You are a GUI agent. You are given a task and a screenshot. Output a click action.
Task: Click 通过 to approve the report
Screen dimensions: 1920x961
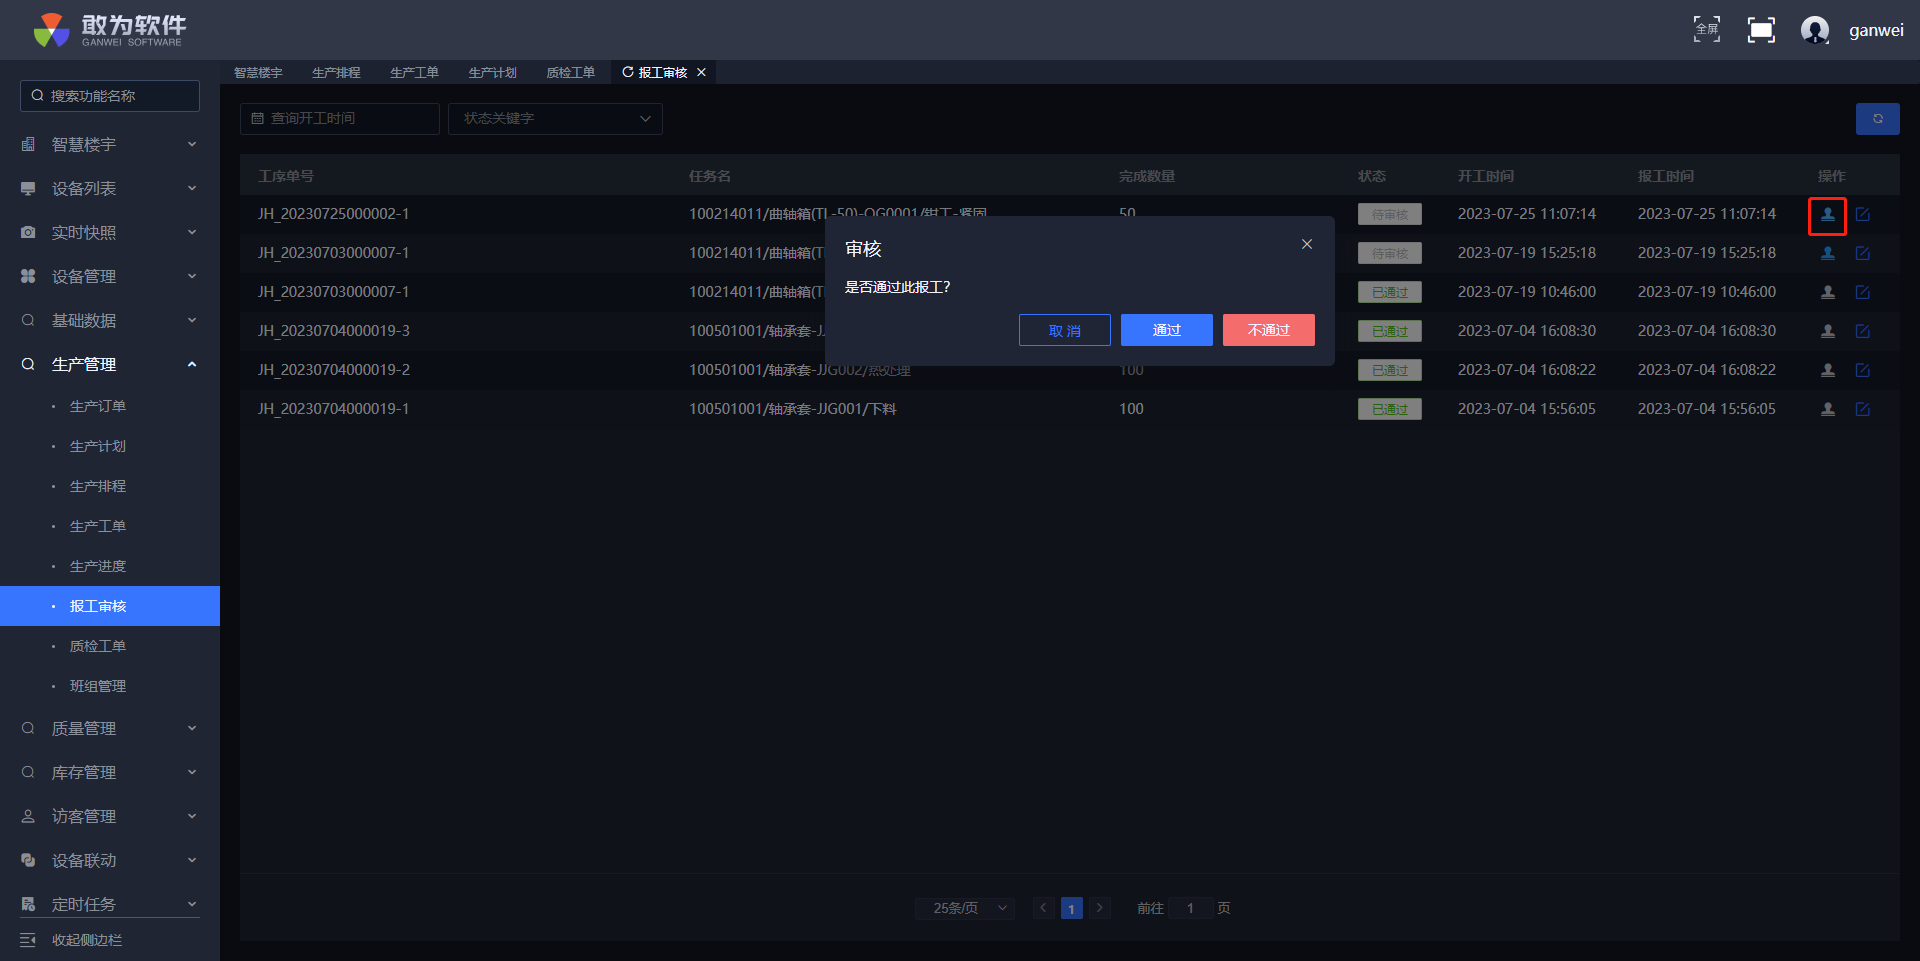click(x=1167, y=330)
